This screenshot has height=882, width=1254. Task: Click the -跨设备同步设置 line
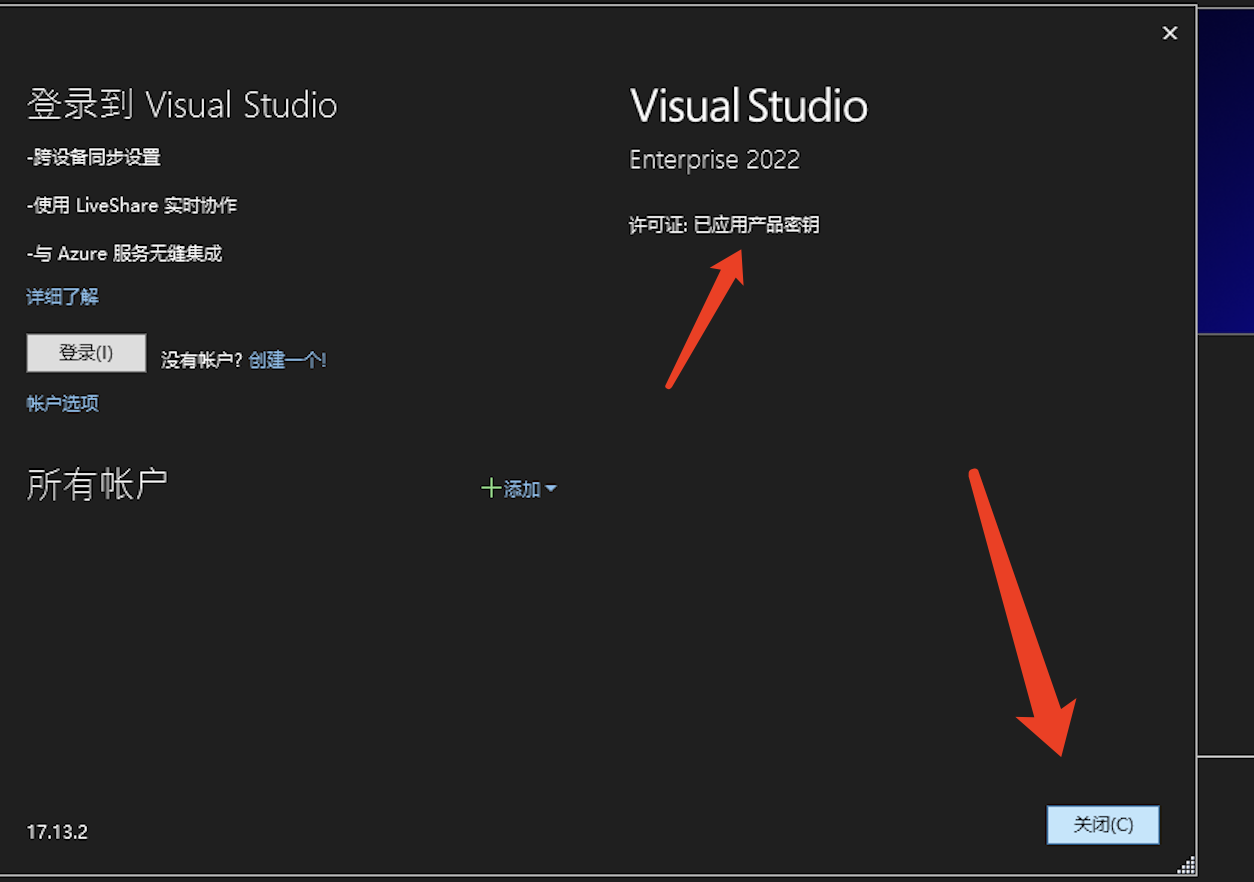94,157
